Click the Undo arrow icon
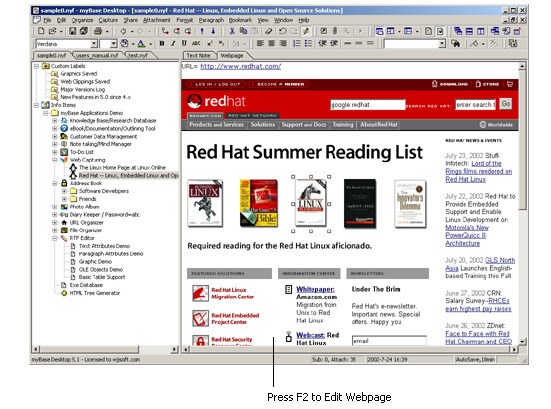 pos(283,31)
